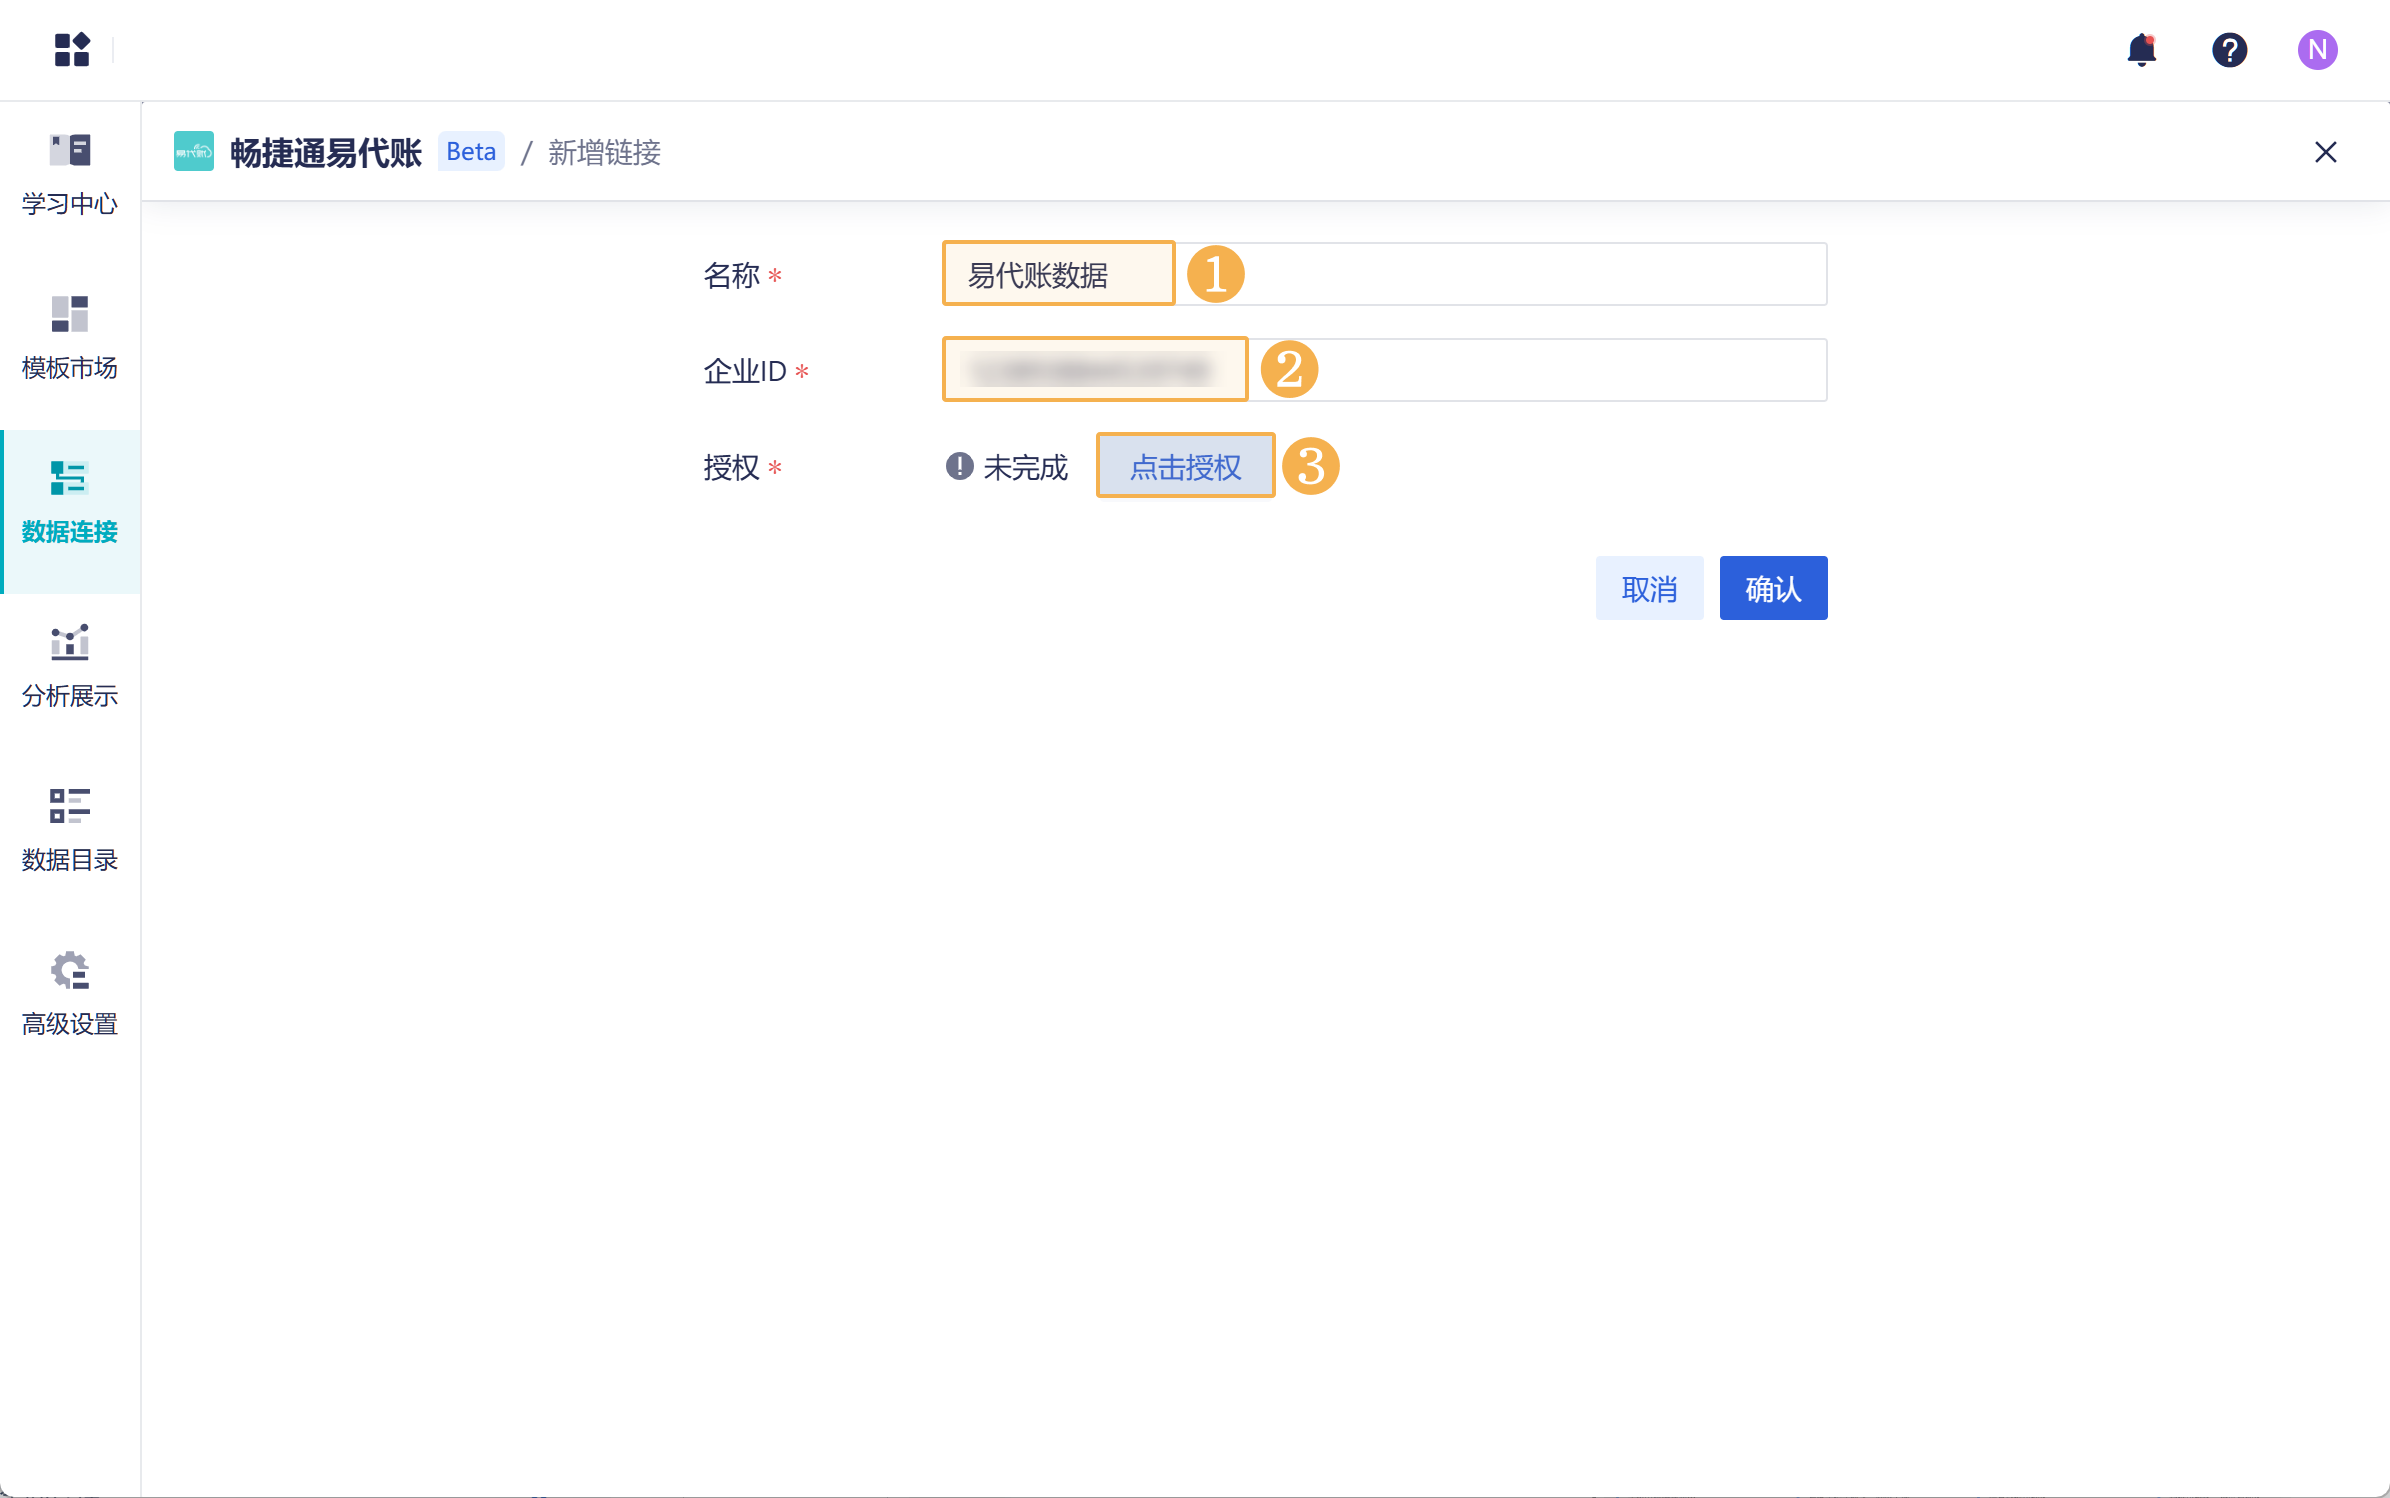The image size is (2390, 1498).
Task: Close the 新增链接 dialog
Action: coord(2326,152)
